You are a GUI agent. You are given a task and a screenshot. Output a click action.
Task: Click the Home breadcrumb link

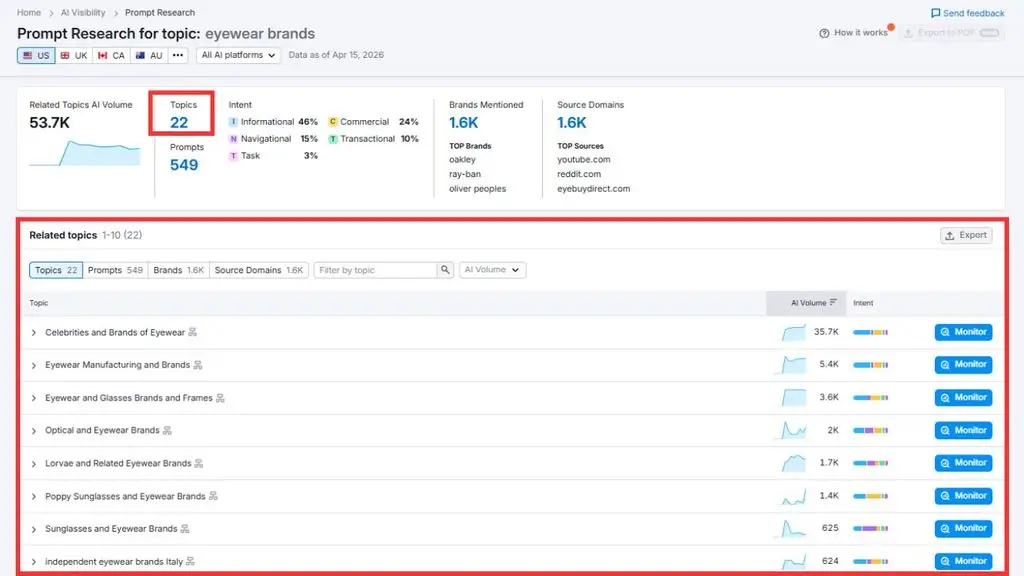[29, 12]
